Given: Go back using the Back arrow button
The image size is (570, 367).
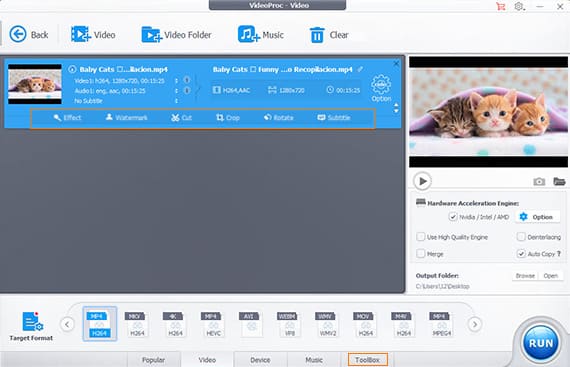Looking at the screenshot, I should pyautogui.click(x=28, y=35).
